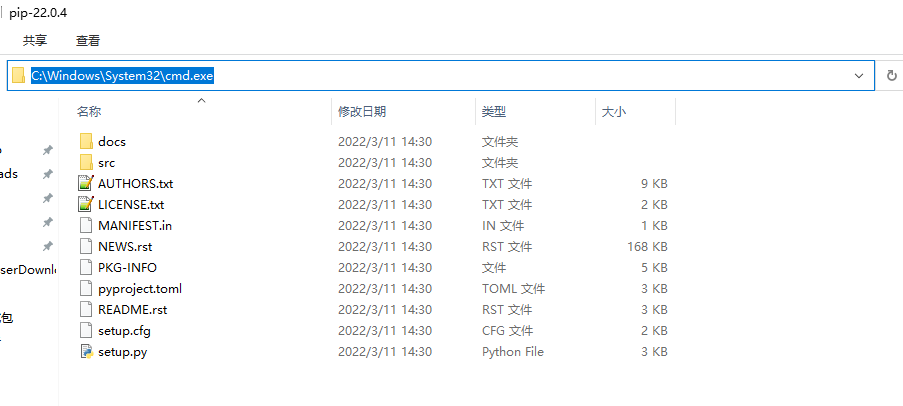903x406 pixels.
Task: Select the setup.py file name
Action: [122, 352]
